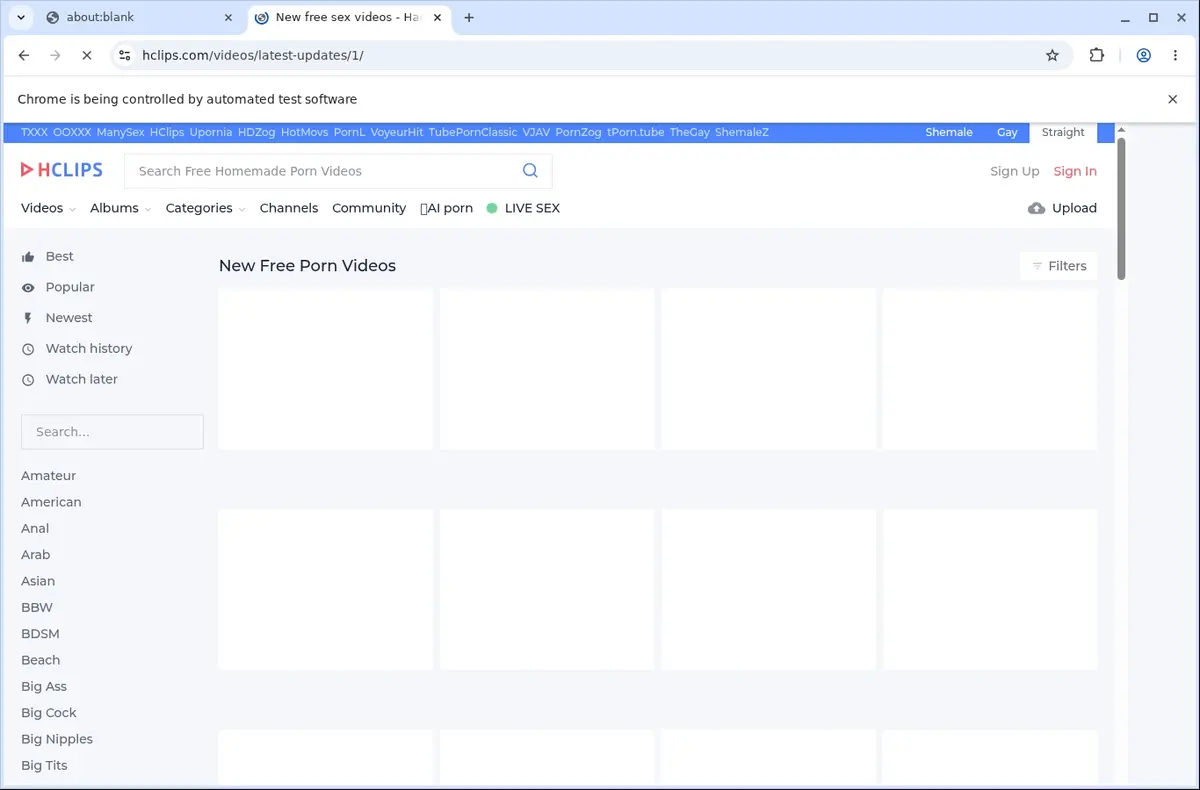The height and width of the screenshot is (790, 1200).
Task: Dismiss the automated test software banner
Action: tap(1173, 99)
